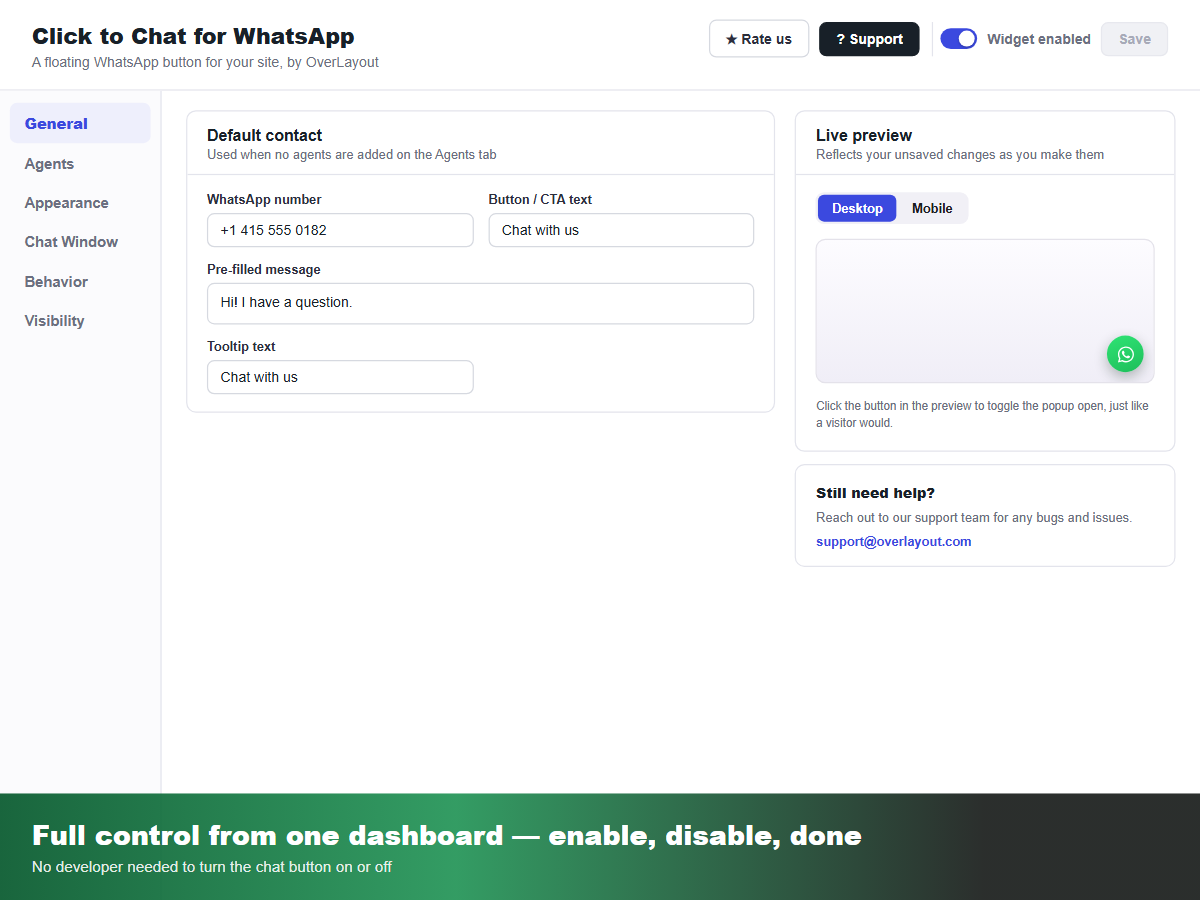Click the 'Full control from one dashboard' banner heading
This screenshot has width=1200, height=900.
(x=446, y=835)
